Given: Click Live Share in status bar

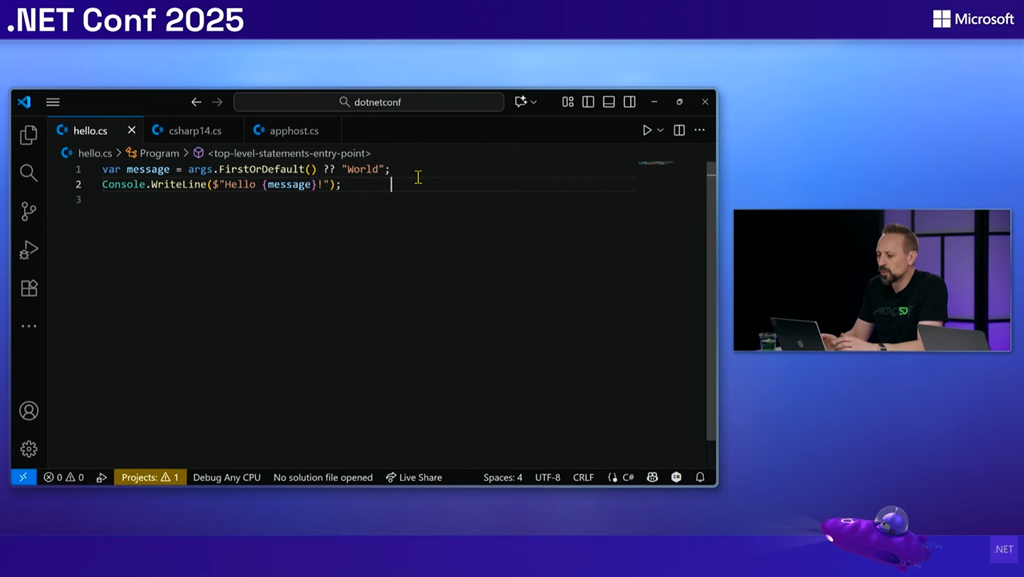Looking at the screenshot, I should [414, 477].
